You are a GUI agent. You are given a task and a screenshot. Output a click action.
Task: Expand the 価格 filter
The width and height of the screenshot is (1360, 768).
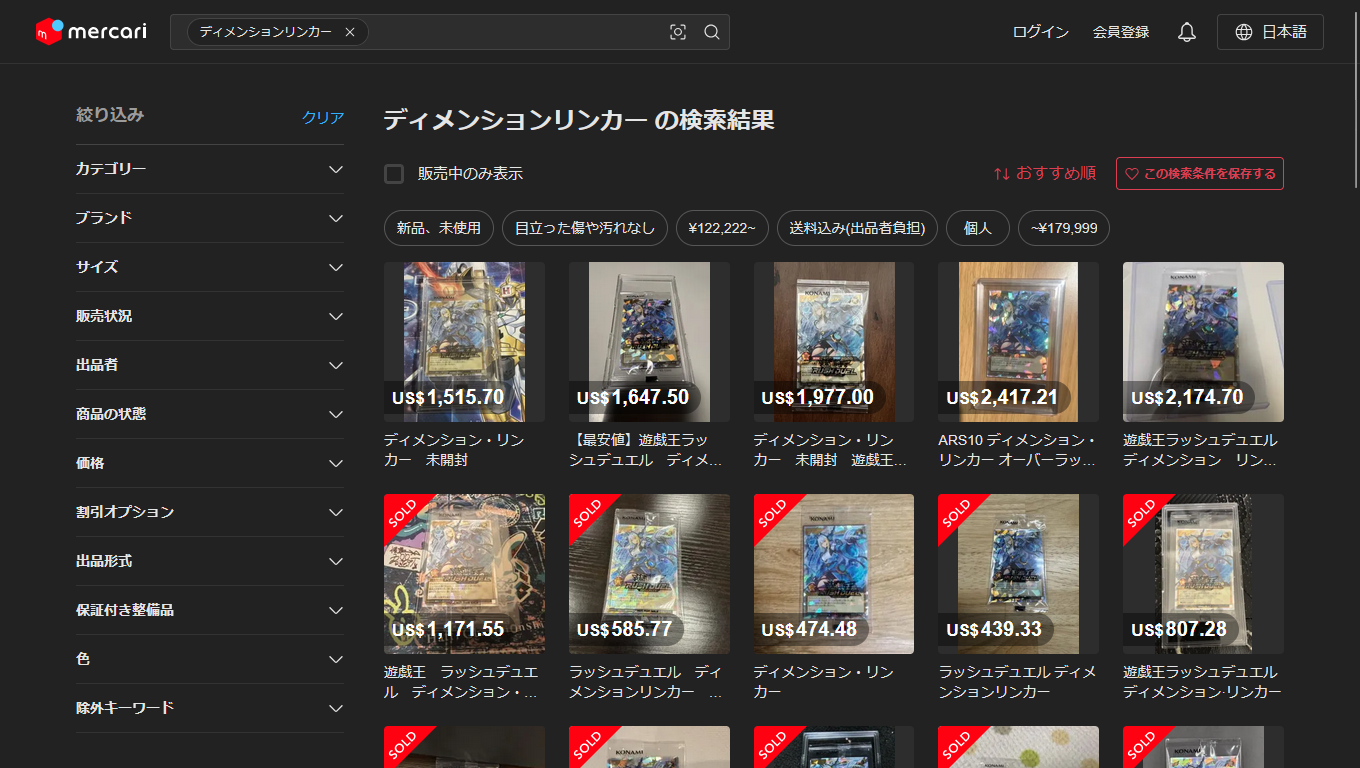pos(210,463)
